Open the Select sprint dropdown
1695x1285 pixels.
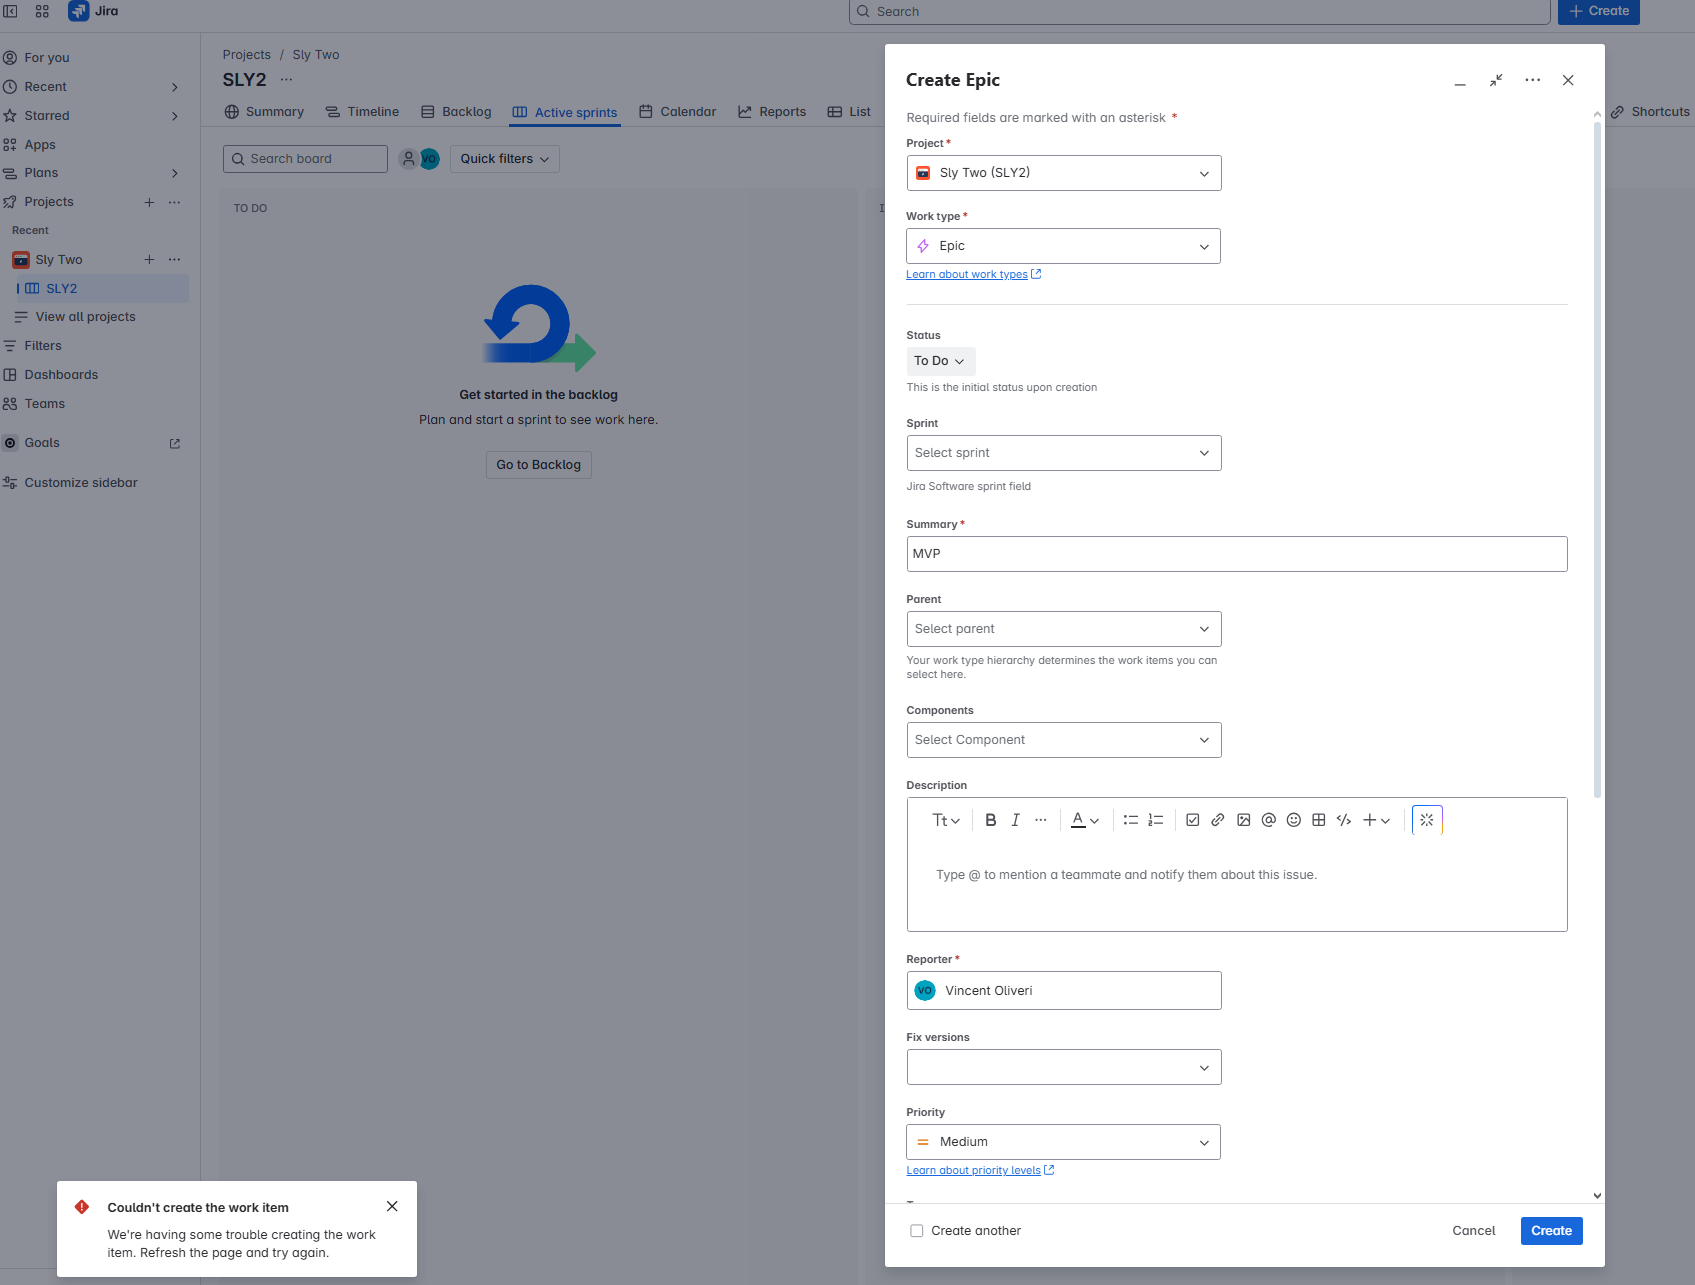point(1063,452)
